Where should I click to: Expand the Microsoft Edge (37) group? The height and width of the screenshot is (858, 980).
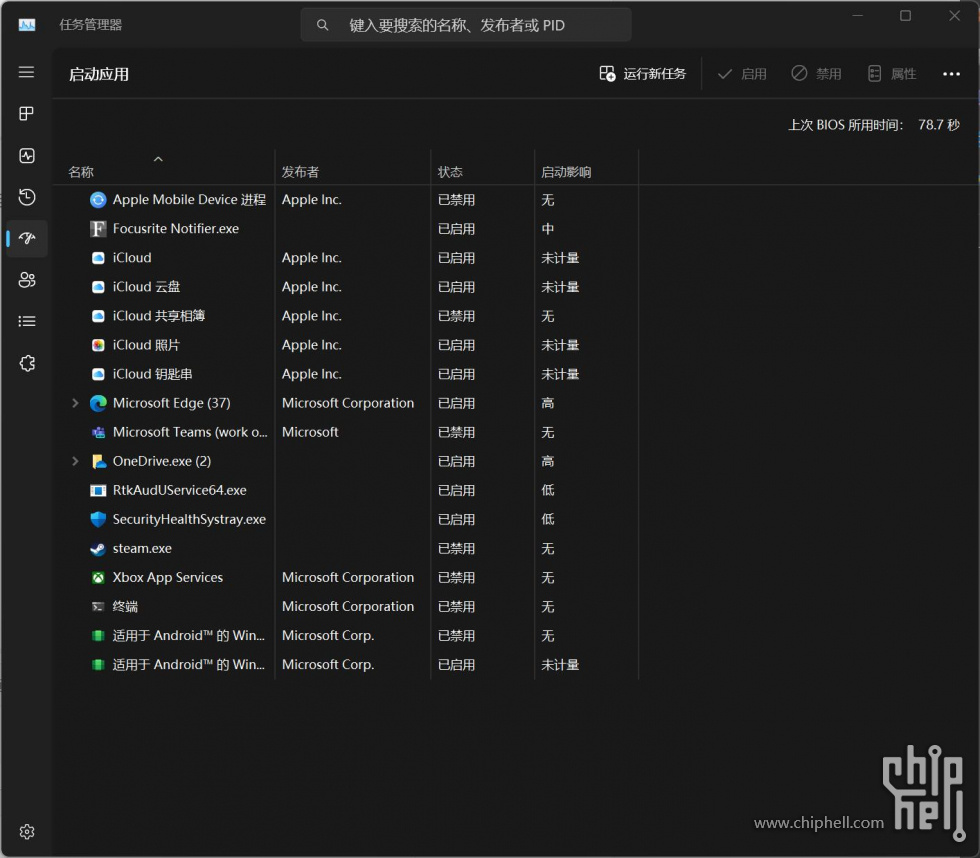(x=75, y=403)
